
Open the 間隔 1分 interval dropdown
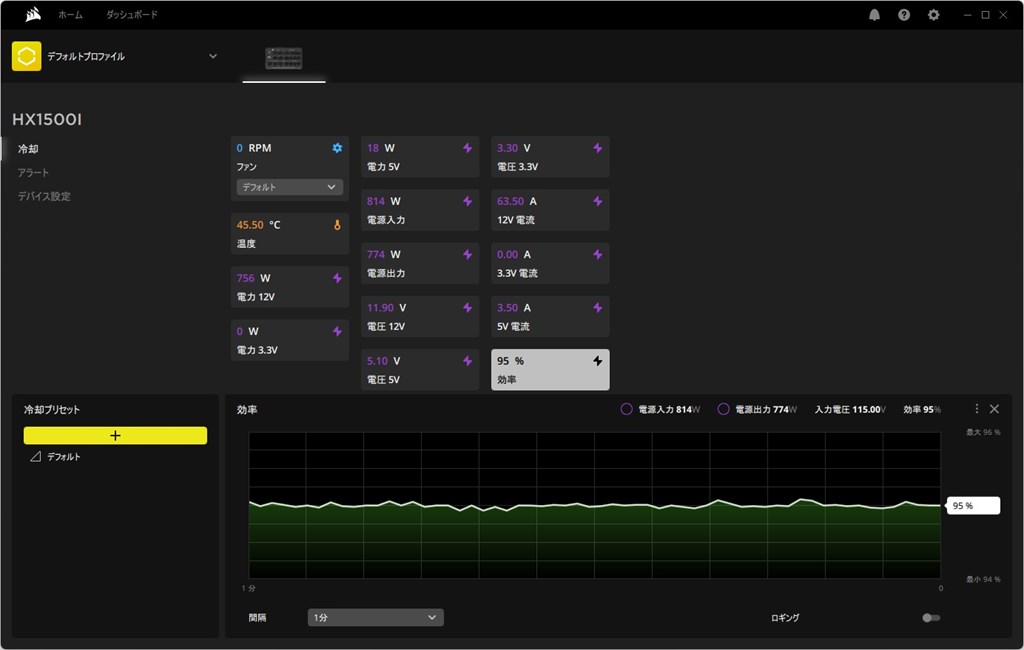376,617
